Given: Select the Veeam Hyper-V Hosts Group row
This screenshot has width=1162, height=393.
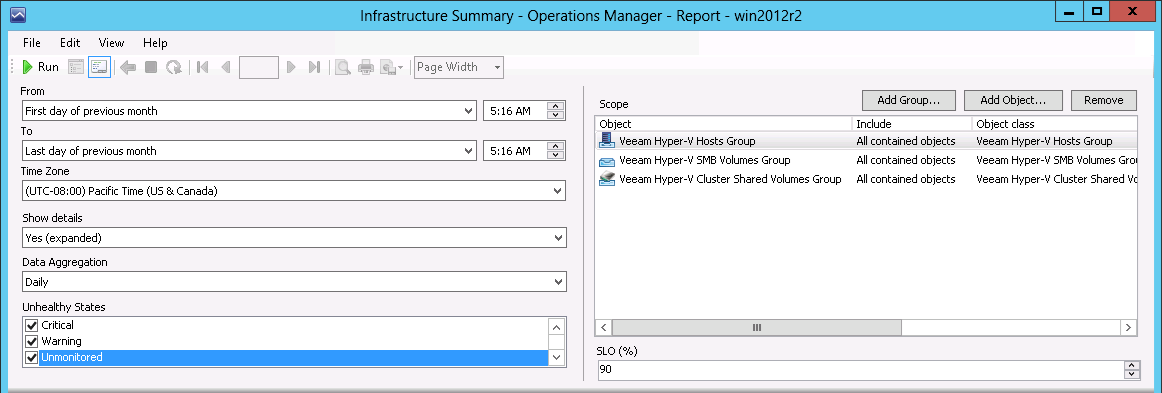Looking at the screenshot, I should point(866,141).
